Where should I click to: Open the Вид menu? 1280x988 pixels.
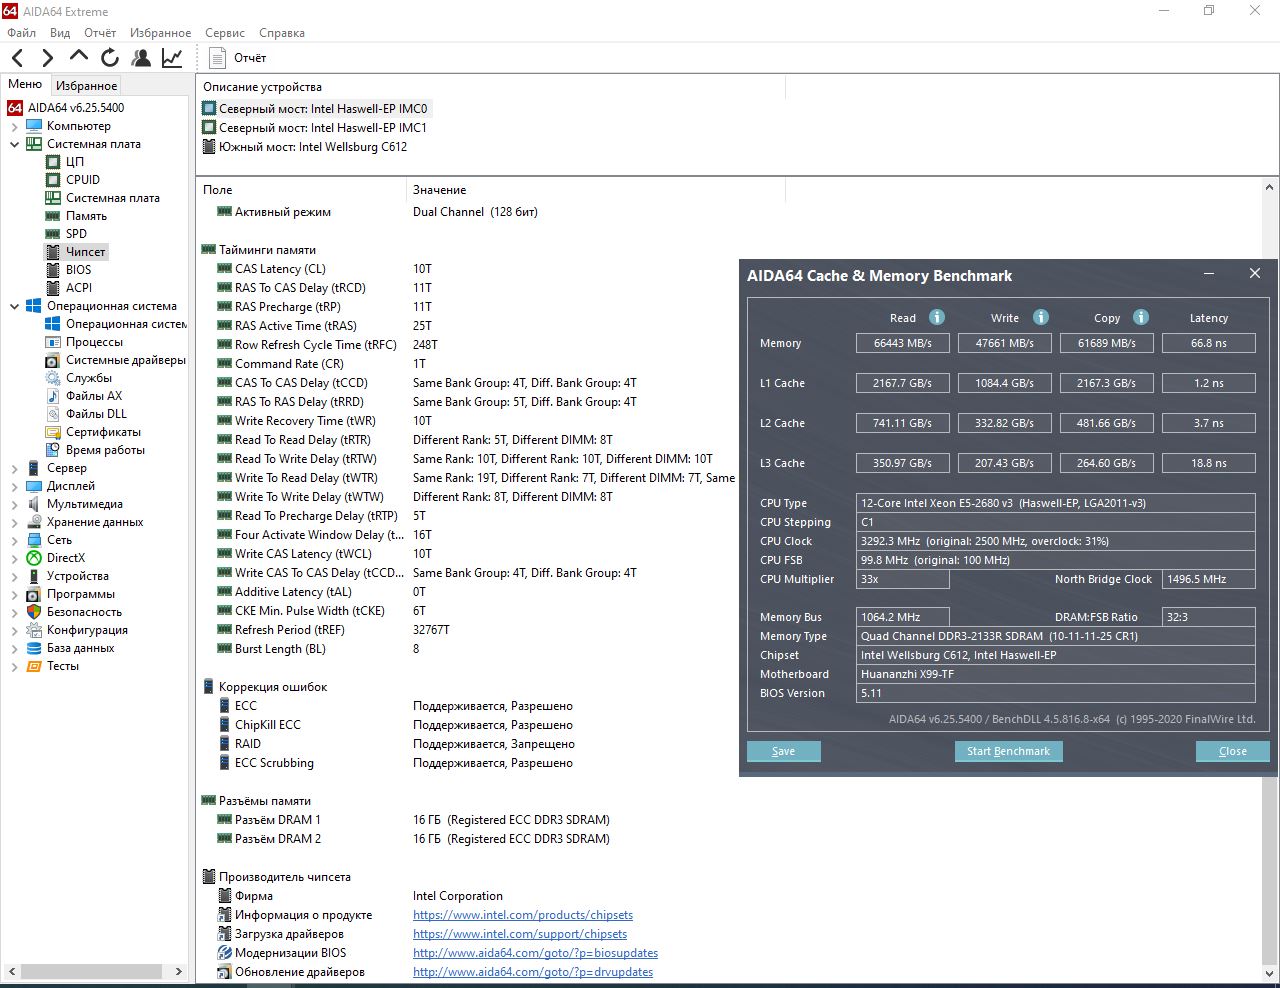[60, 33]
